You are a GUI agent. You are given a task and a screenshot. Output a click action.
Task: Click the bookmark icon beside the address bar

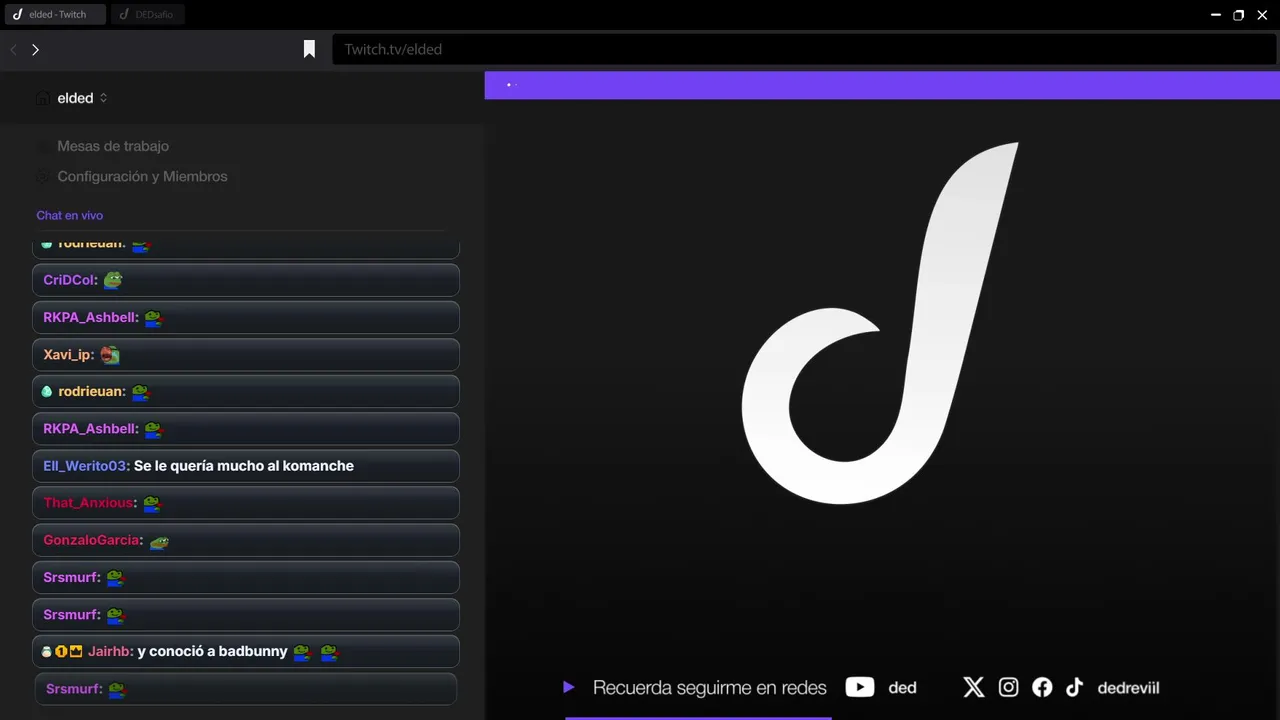(x=310, y=49)
